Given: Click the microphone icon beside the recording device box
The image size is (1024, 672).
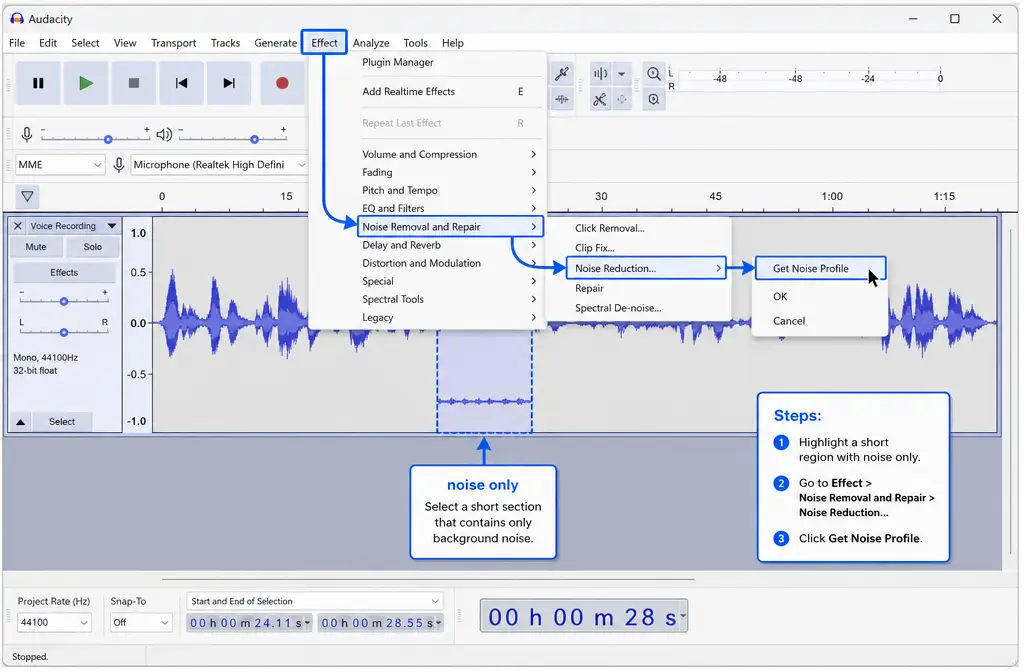Looking at the screenshot, I should click(x=119, y=165).
